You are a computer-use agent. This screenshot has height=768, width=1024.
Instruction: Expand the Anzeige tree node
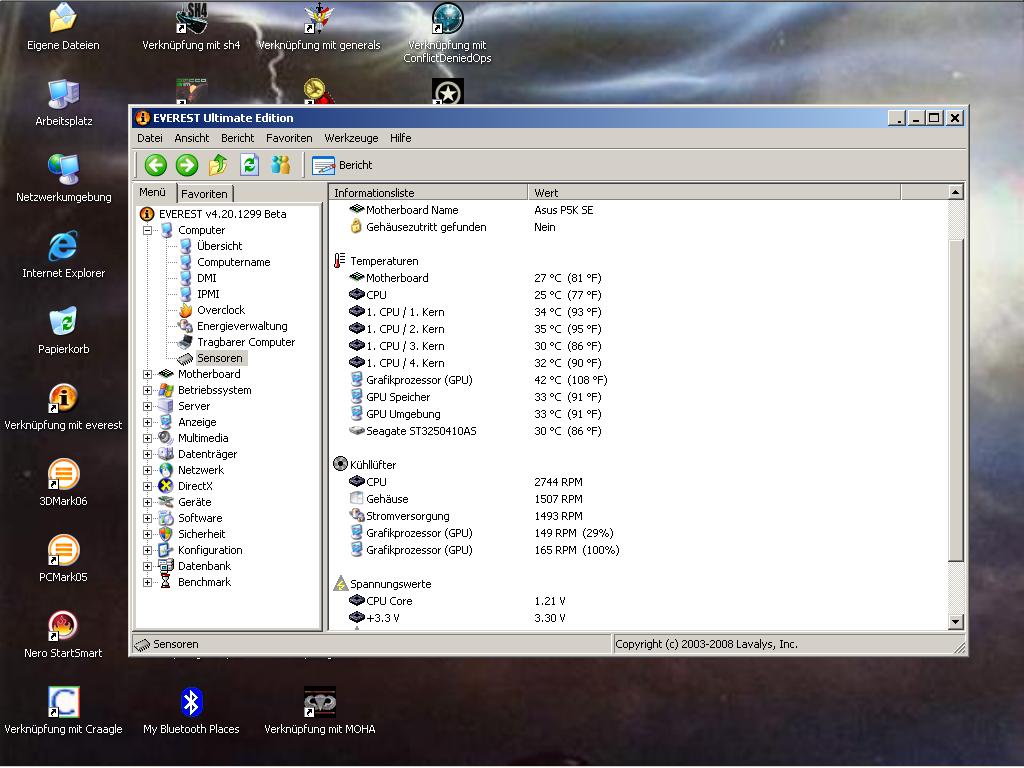(148, 423)
